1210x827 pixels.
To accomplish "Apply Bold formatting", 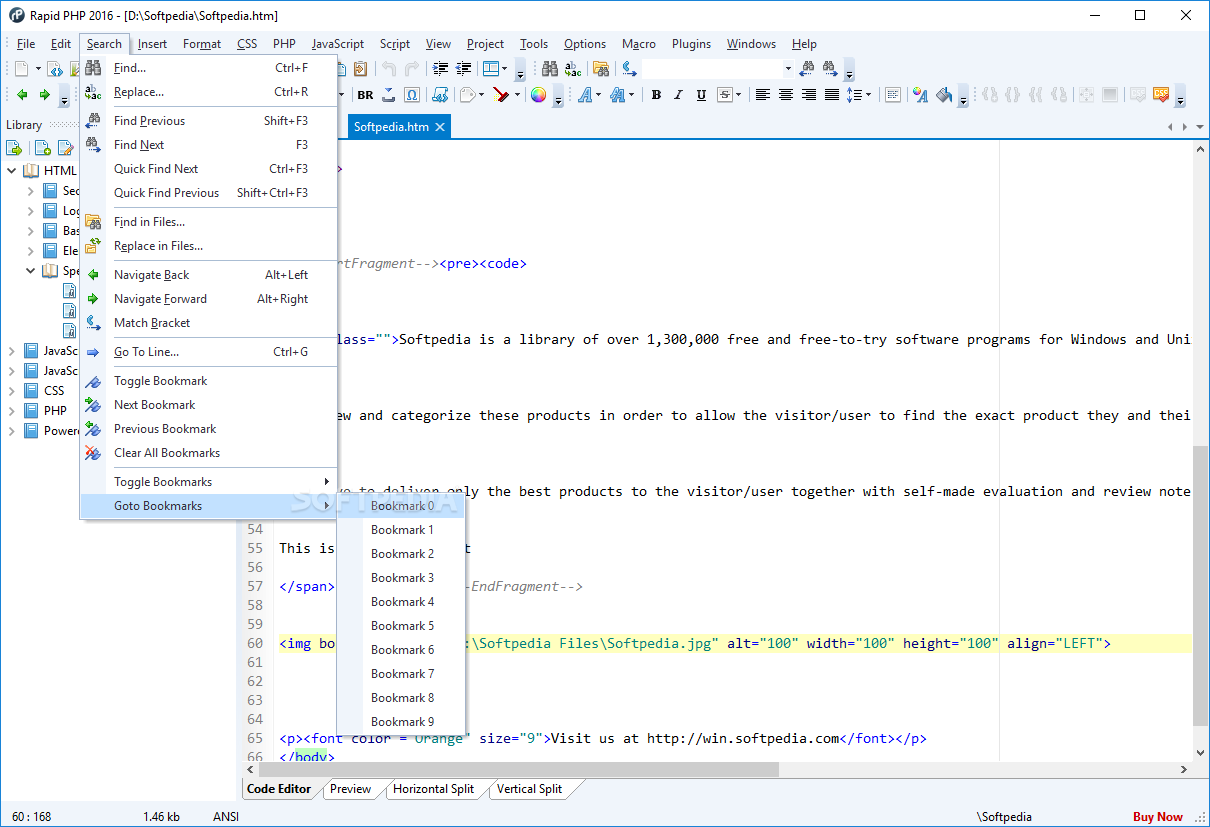I will pos(656,95).
